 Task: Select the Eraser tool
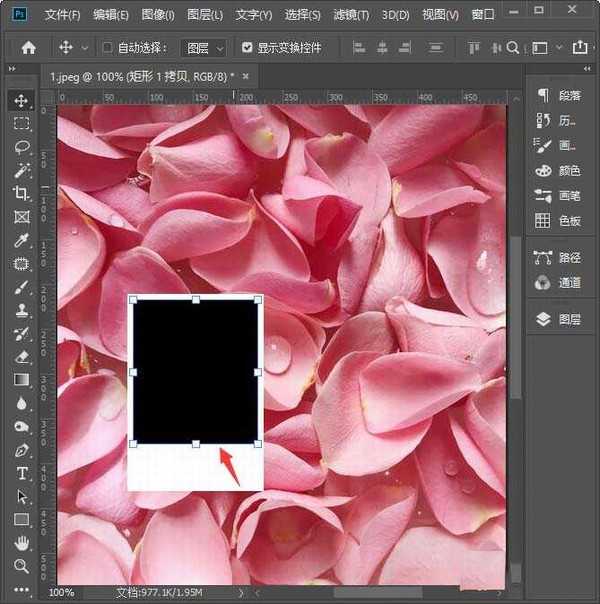point(21,356)
